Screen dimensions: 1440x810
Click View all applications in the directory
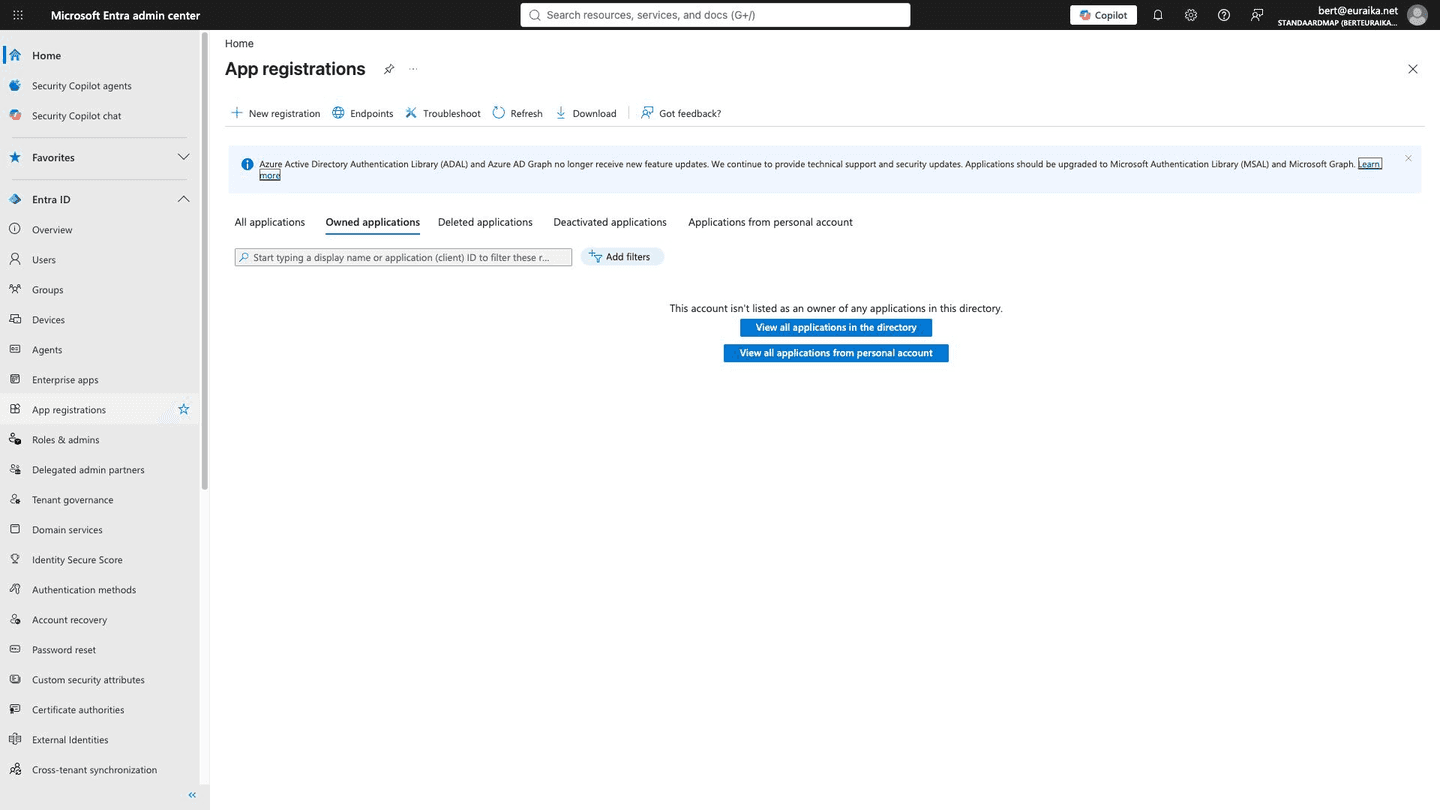pos(836,328)
